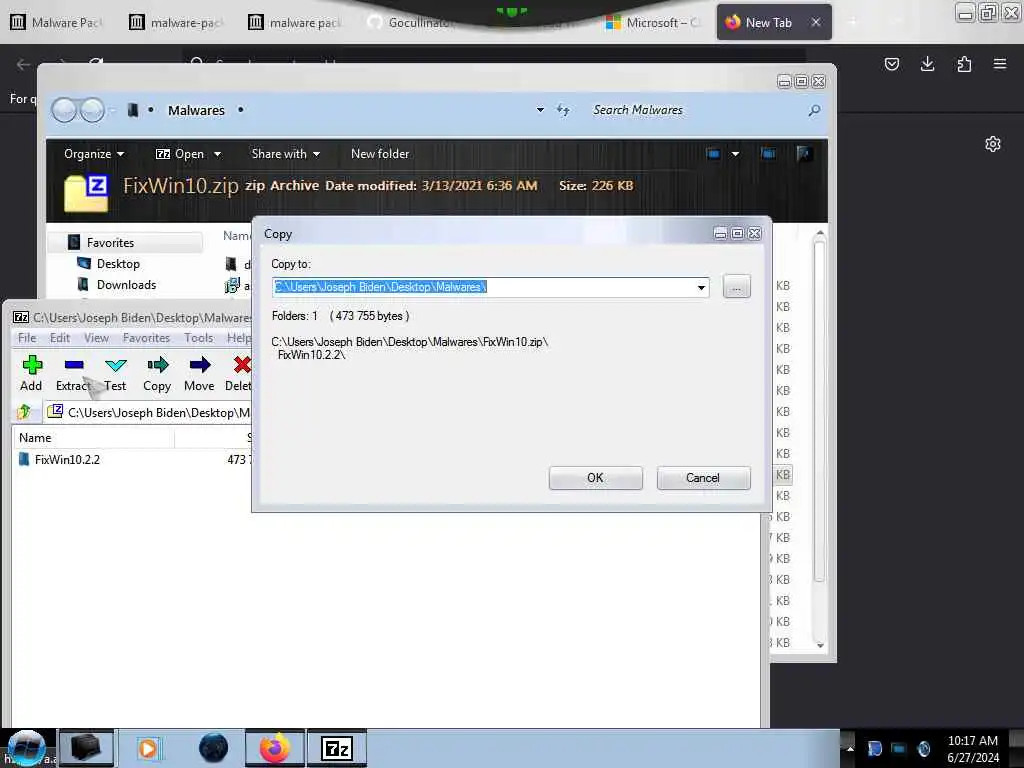
Task: Click the 7-Zip address path field
Action: point(149,412)
